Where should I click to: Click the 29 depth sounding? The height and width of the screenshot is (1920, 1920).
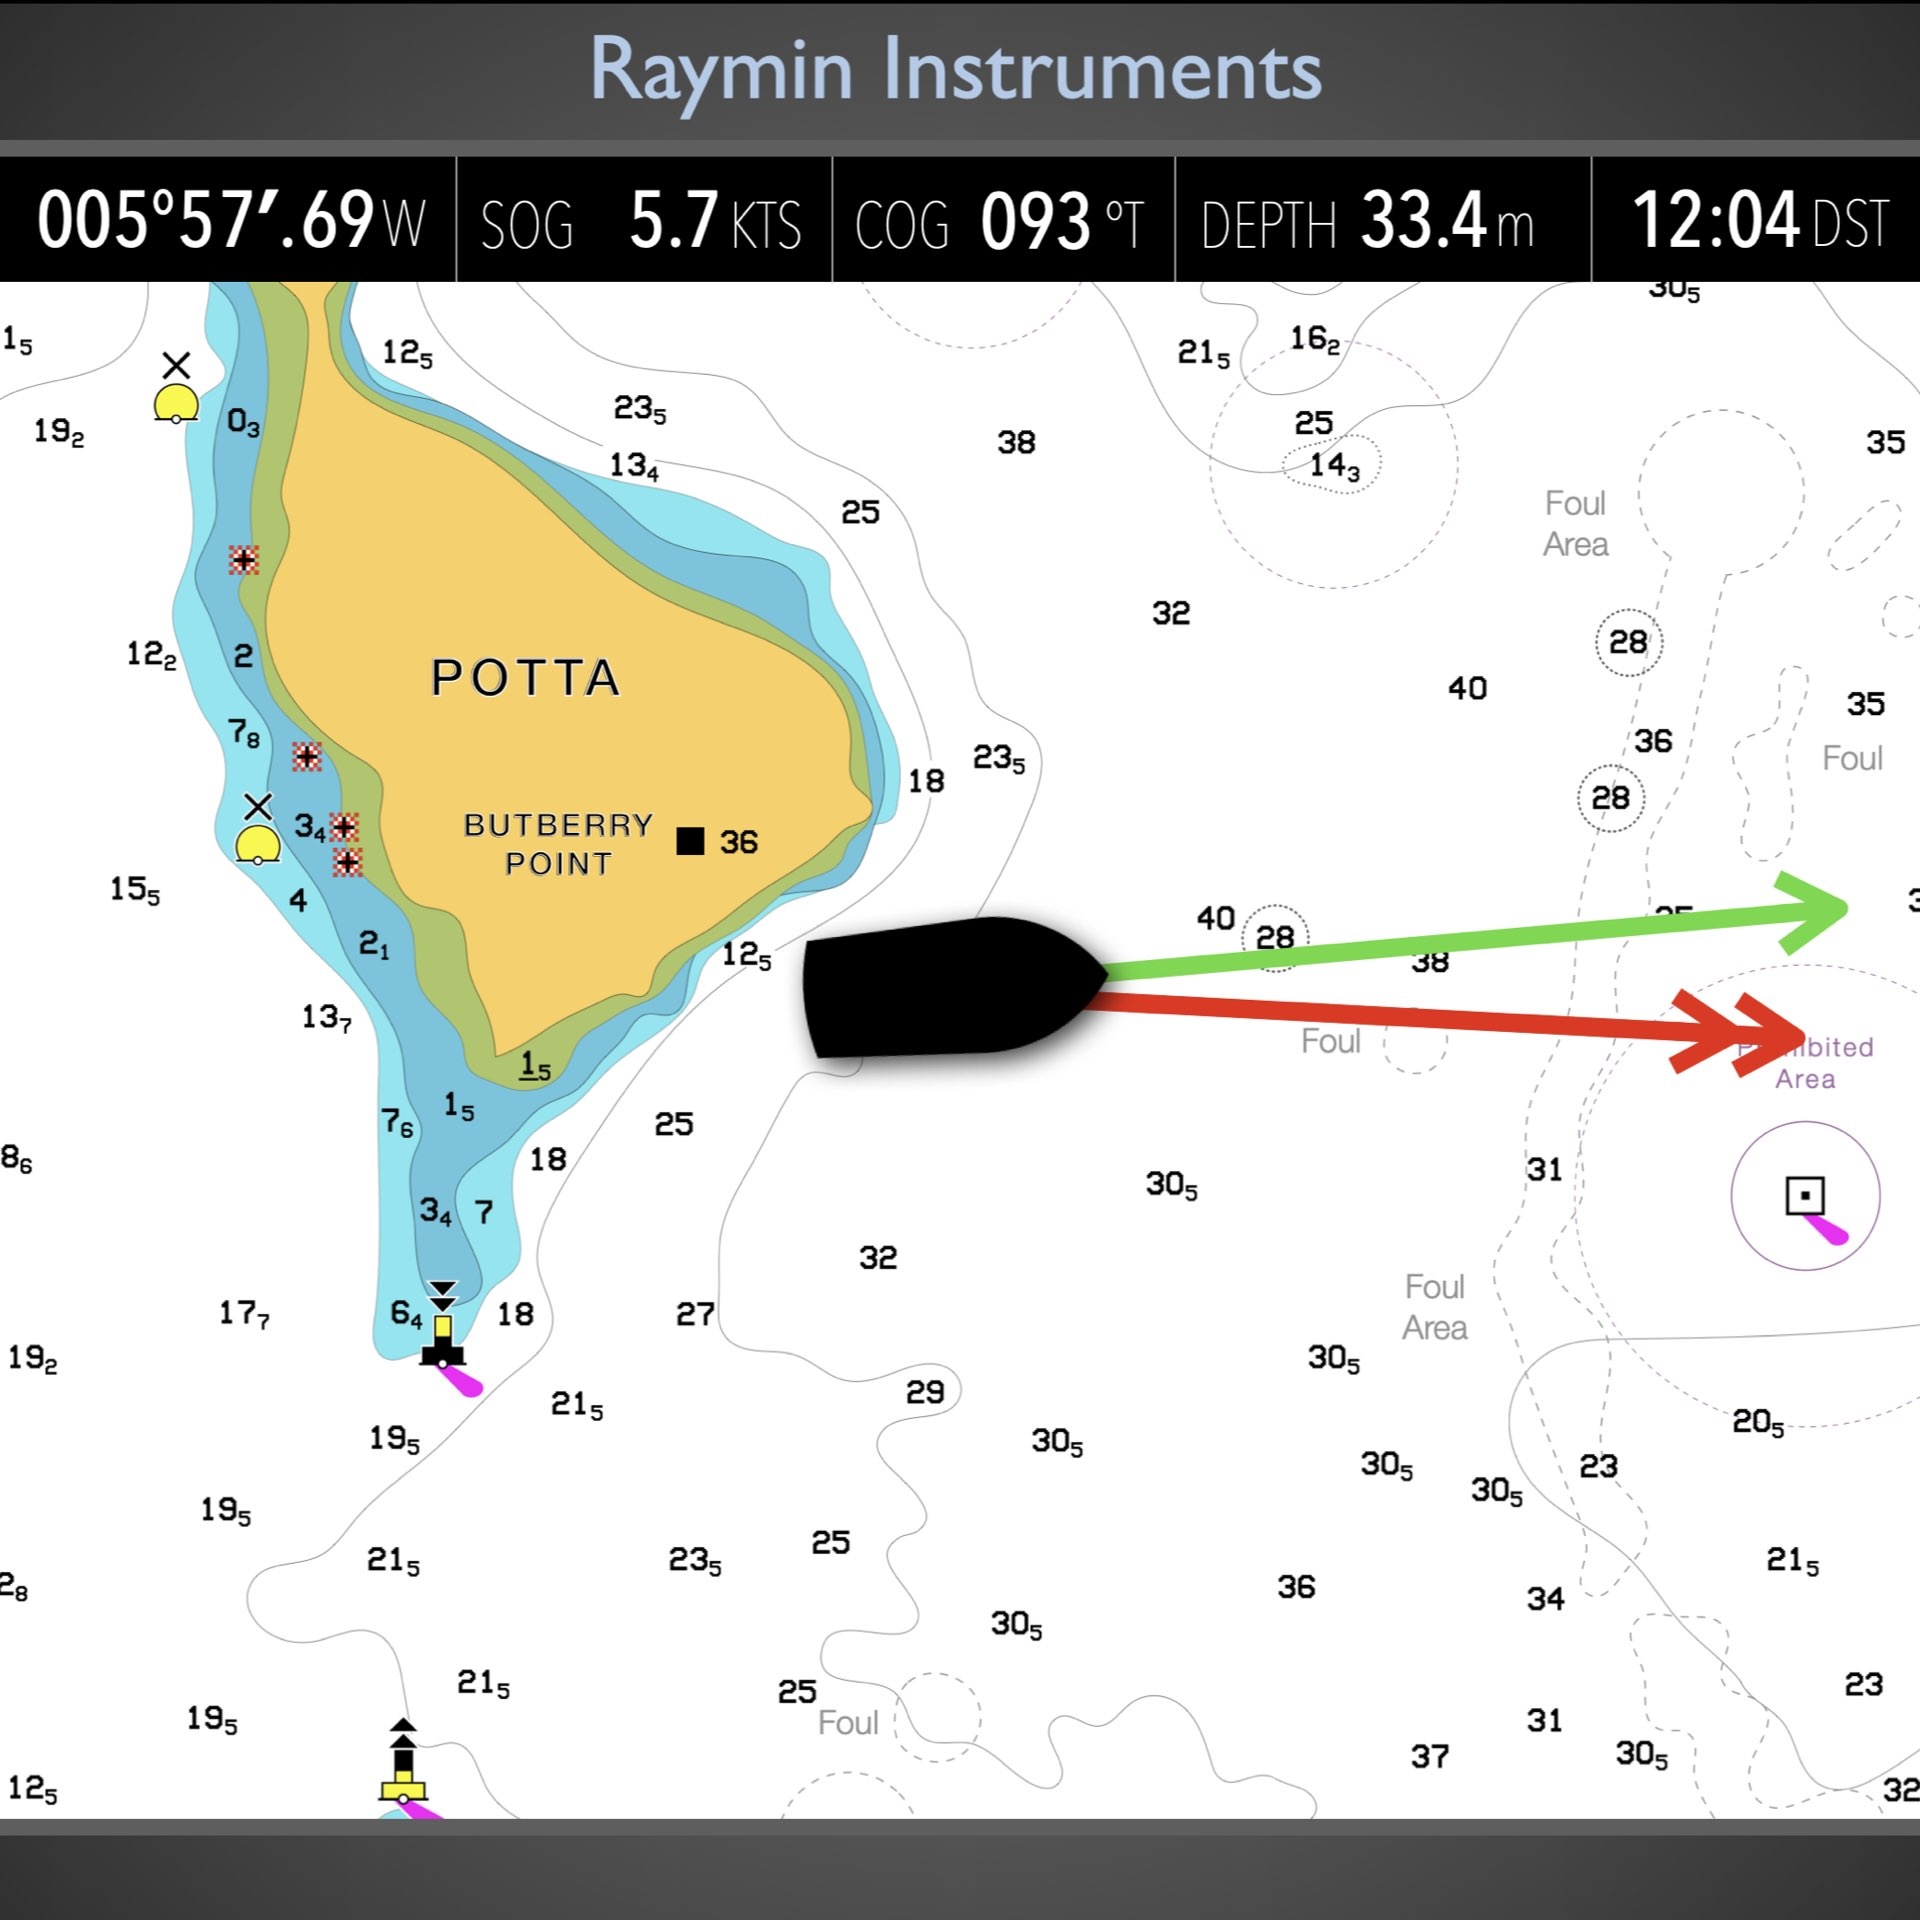(x=925, y=1391)
